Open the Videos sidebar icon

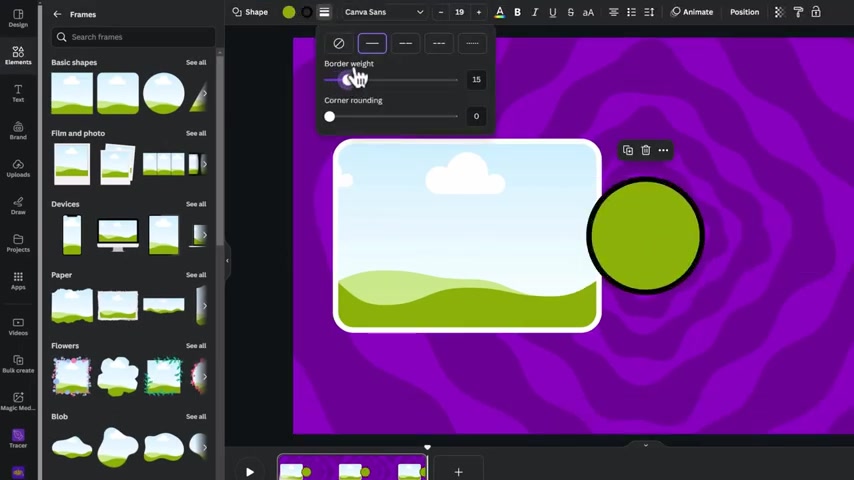18,326
